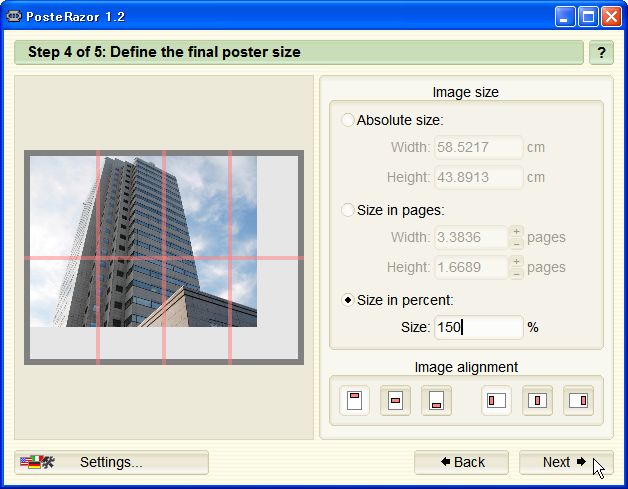
Task: Click the pages Height field showing 1.6689
Action: tap(472, 267)
